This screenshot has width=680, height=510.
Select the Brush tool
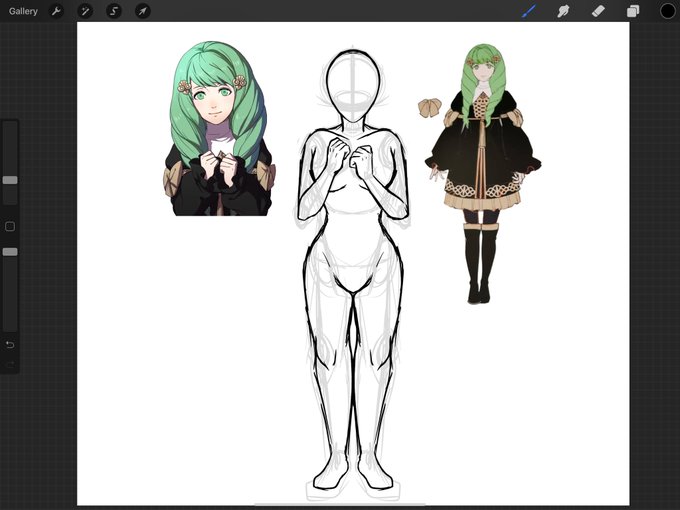[529, 11]
